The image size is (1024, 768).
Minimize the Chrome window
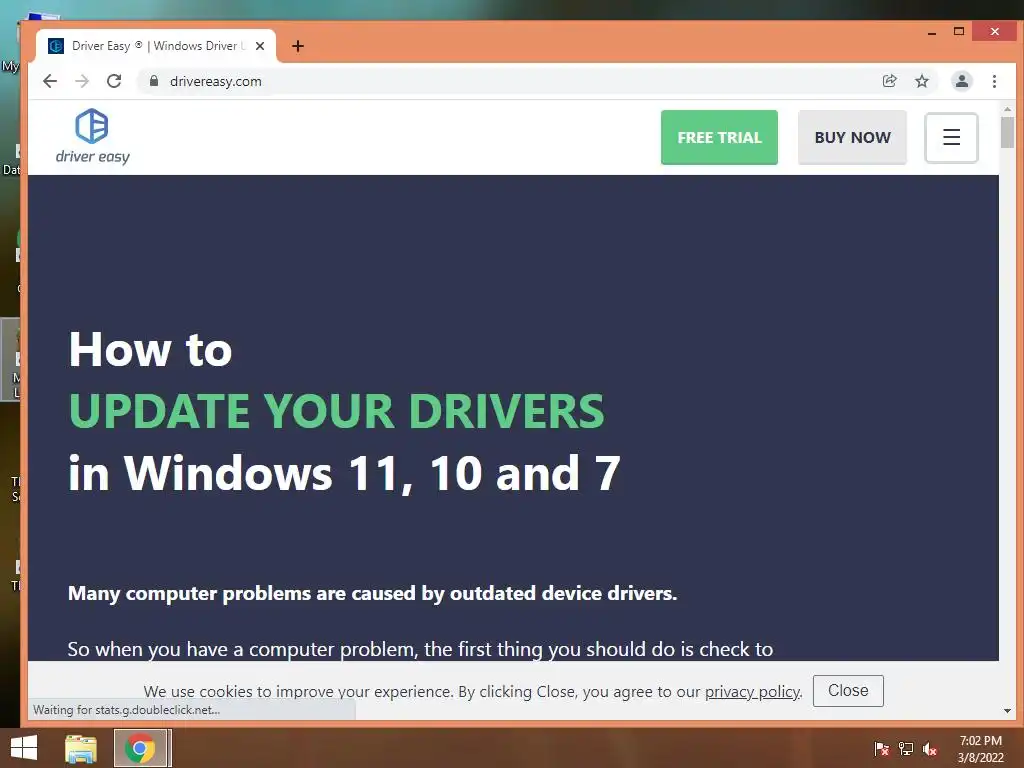(932, 32)
